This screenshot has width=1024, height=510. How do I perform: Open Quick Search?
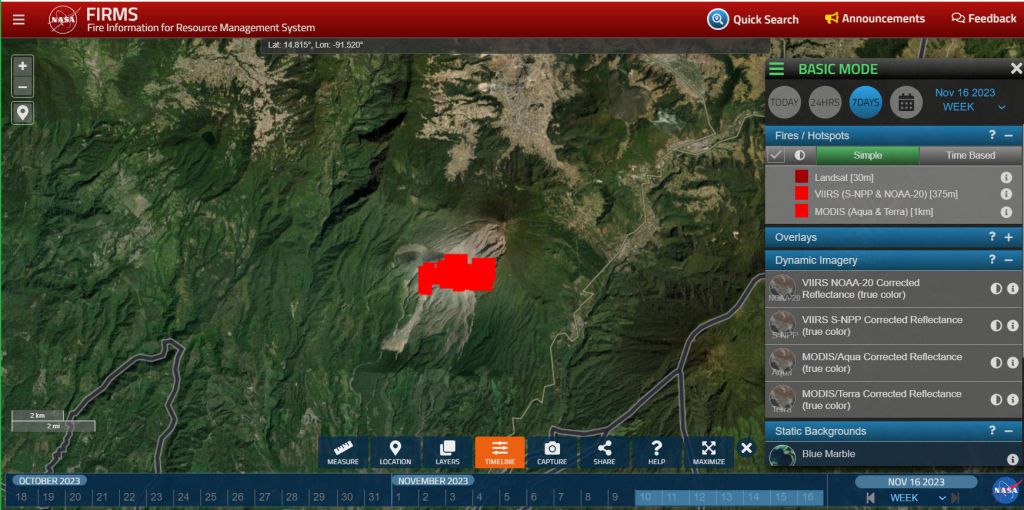point(754,19)
